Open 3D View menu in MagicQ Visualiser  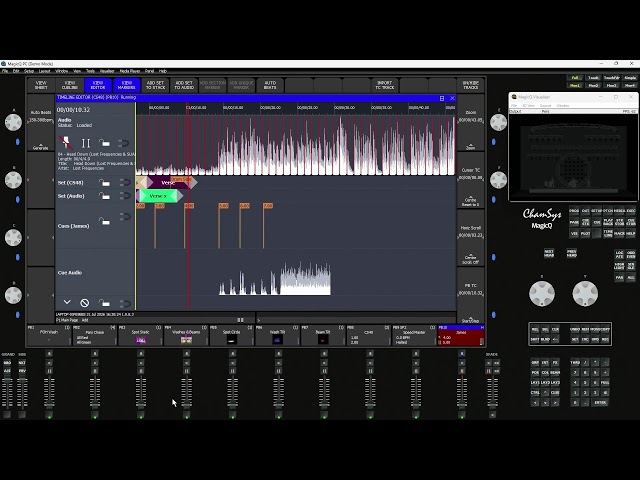(529, 105)
